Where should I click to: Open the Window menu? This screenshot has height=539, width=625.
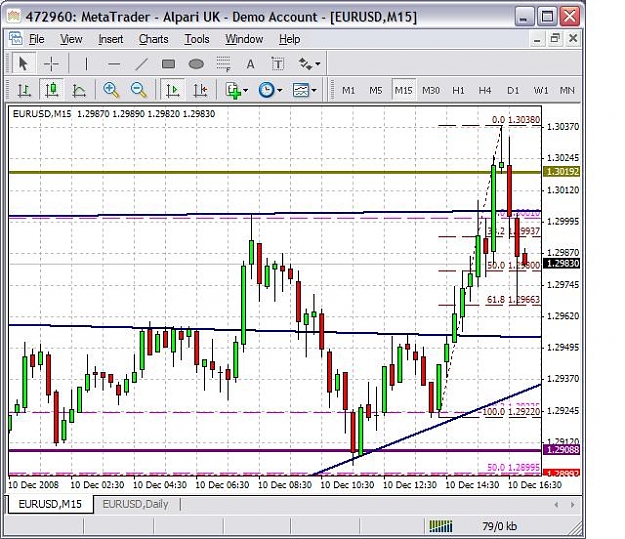click(244, 39)
